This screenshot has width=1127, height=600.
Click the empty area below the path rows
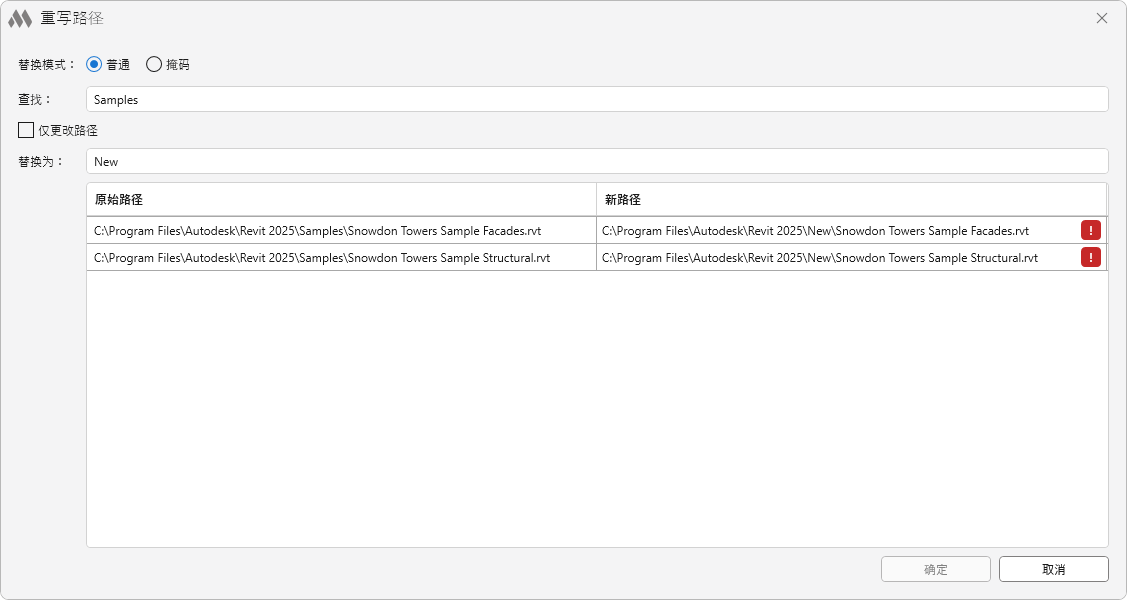click(x=597, y=410)
